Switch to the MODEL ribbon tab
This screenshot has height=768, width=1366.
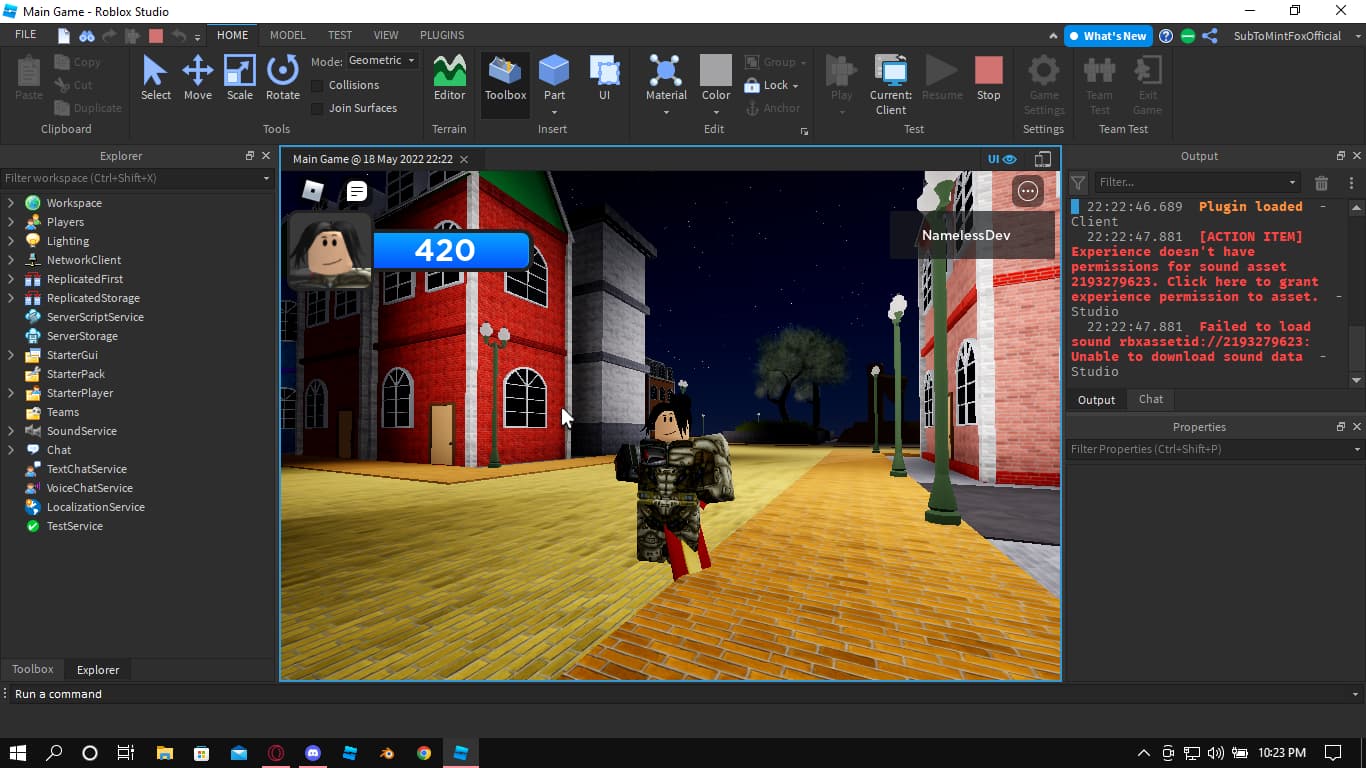pyautogui.click(x=287, y=35)
